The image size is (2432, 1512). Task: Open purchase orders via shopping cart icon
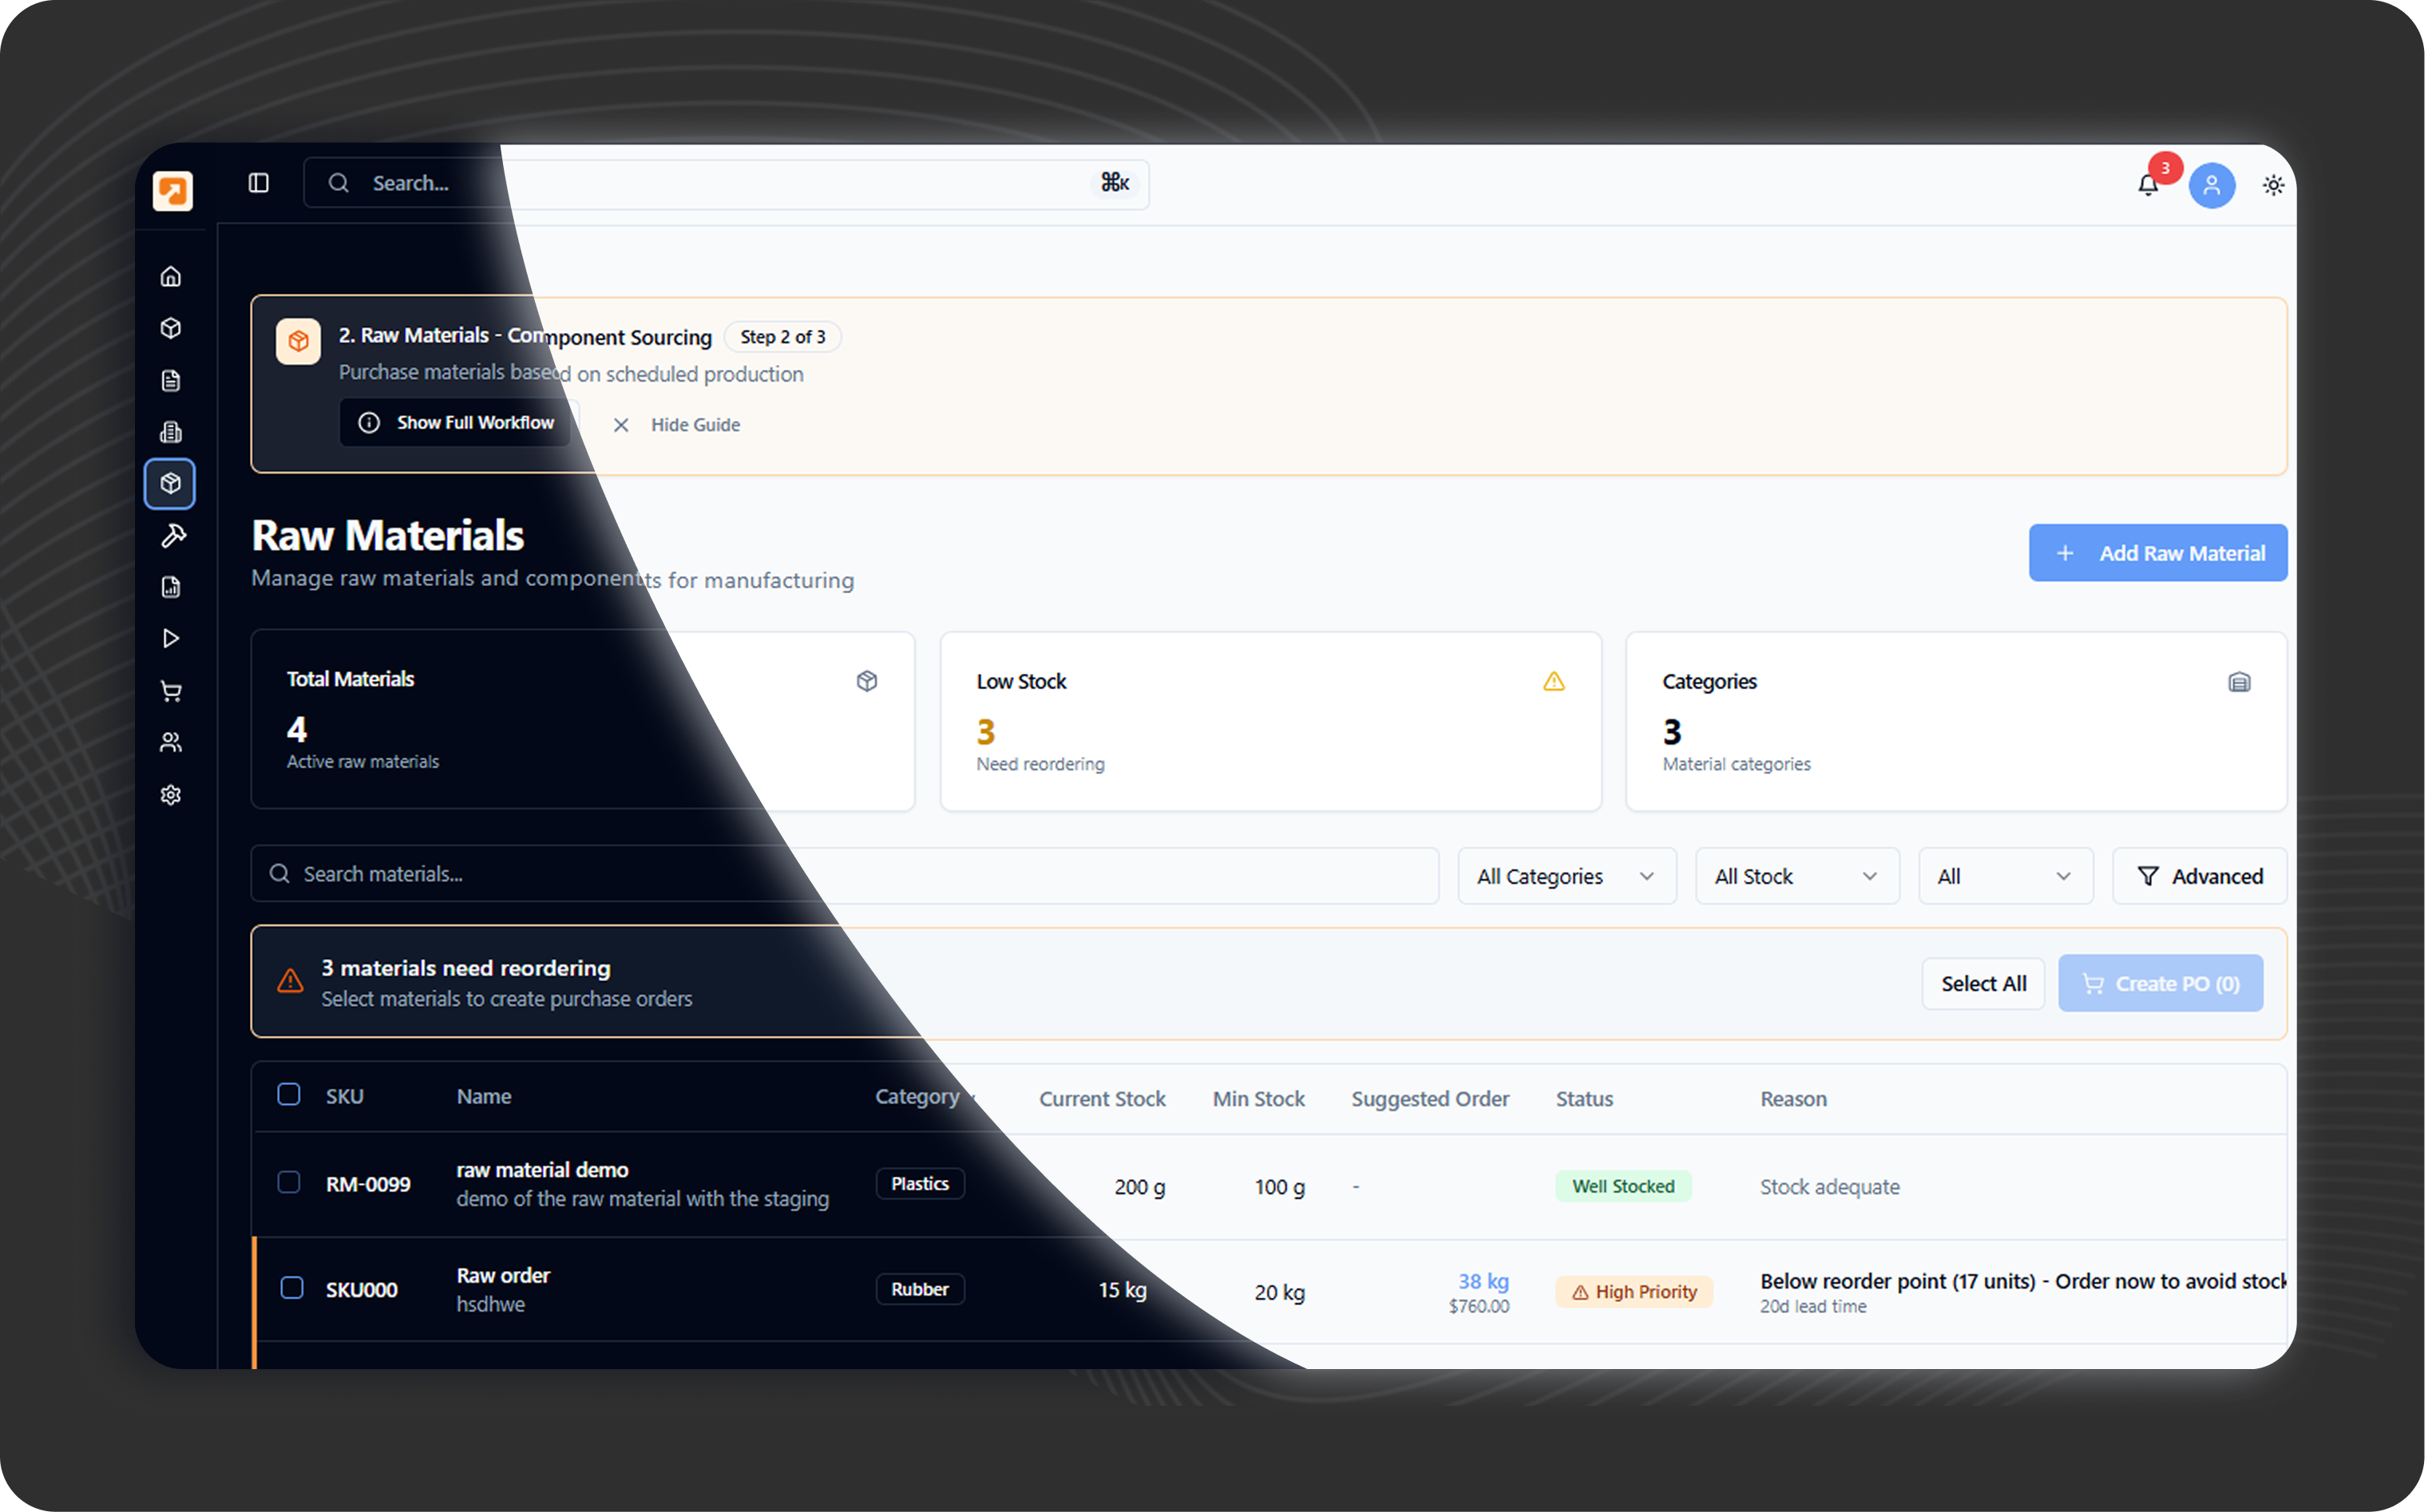[x=171, y=692]
